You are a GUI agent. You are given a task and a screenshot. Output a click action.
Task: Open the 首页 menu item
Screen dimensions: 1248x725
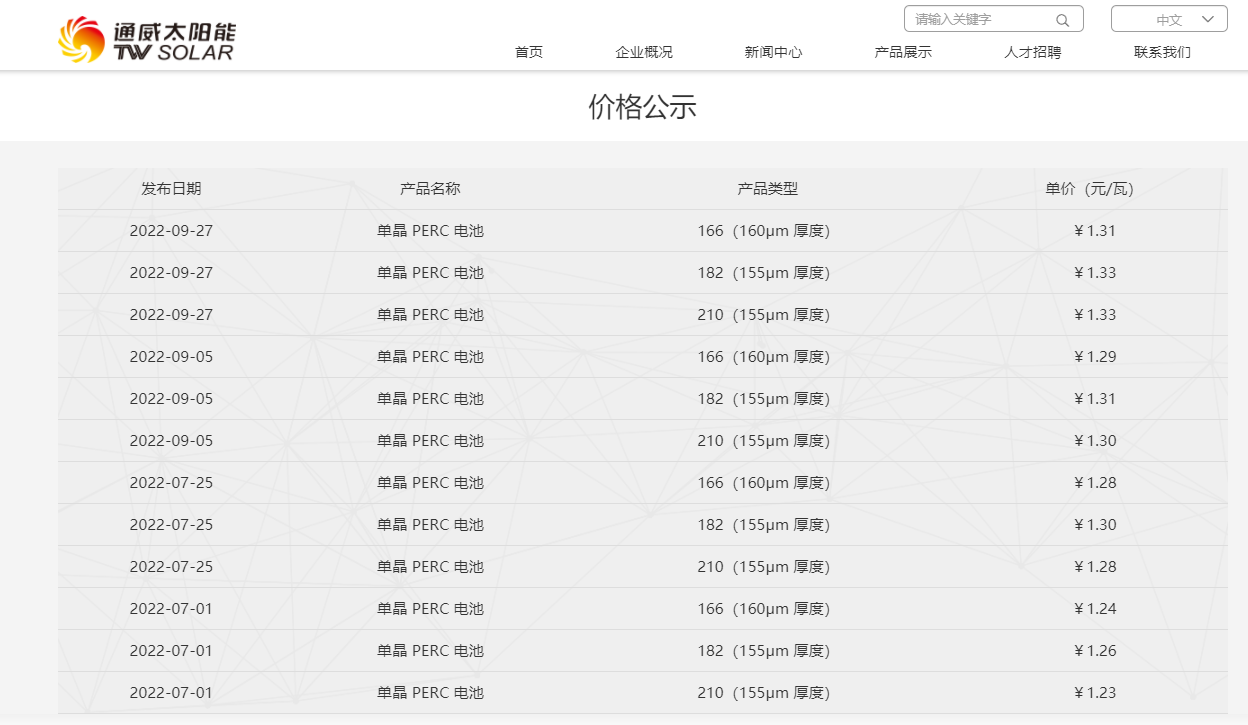click(x=528, y=52)
